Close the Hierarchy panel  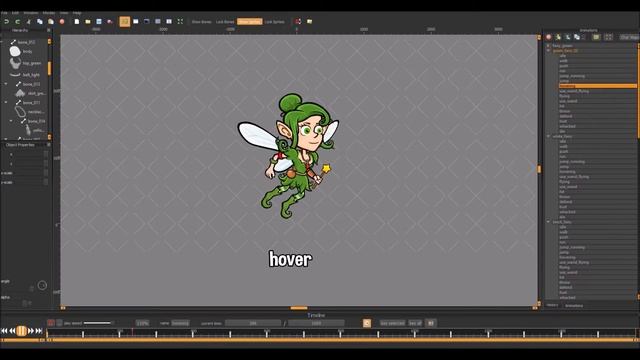pos(49,30)
